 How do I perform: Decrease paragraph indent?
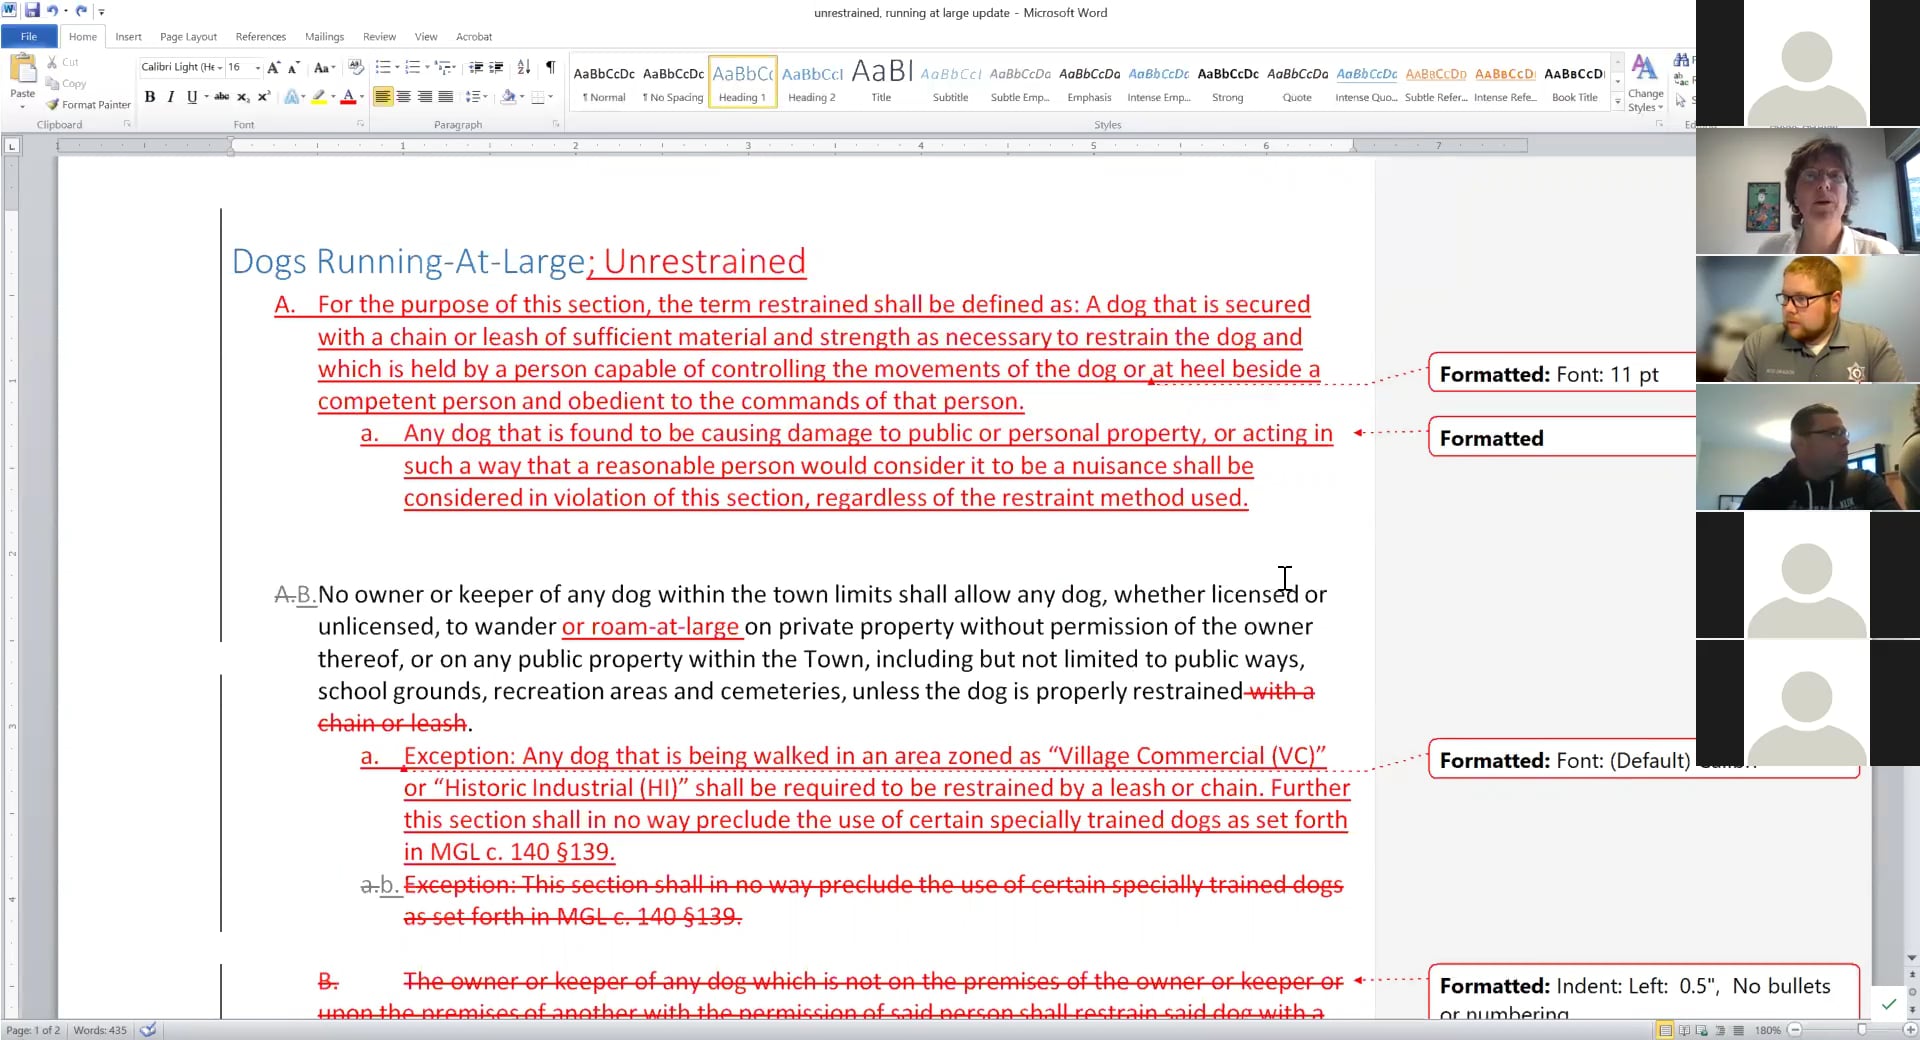point(476,68)
